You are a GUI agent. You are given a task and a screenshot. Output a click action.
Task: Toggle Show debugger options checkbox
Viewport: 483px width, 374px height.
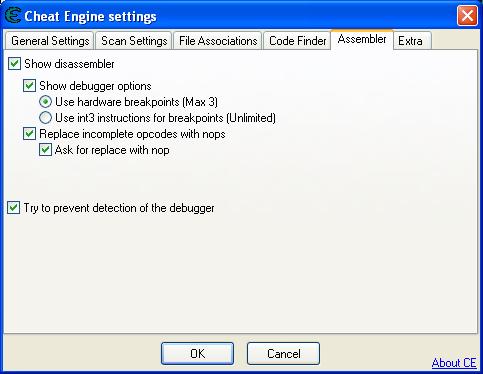click(x=29, y=86)
